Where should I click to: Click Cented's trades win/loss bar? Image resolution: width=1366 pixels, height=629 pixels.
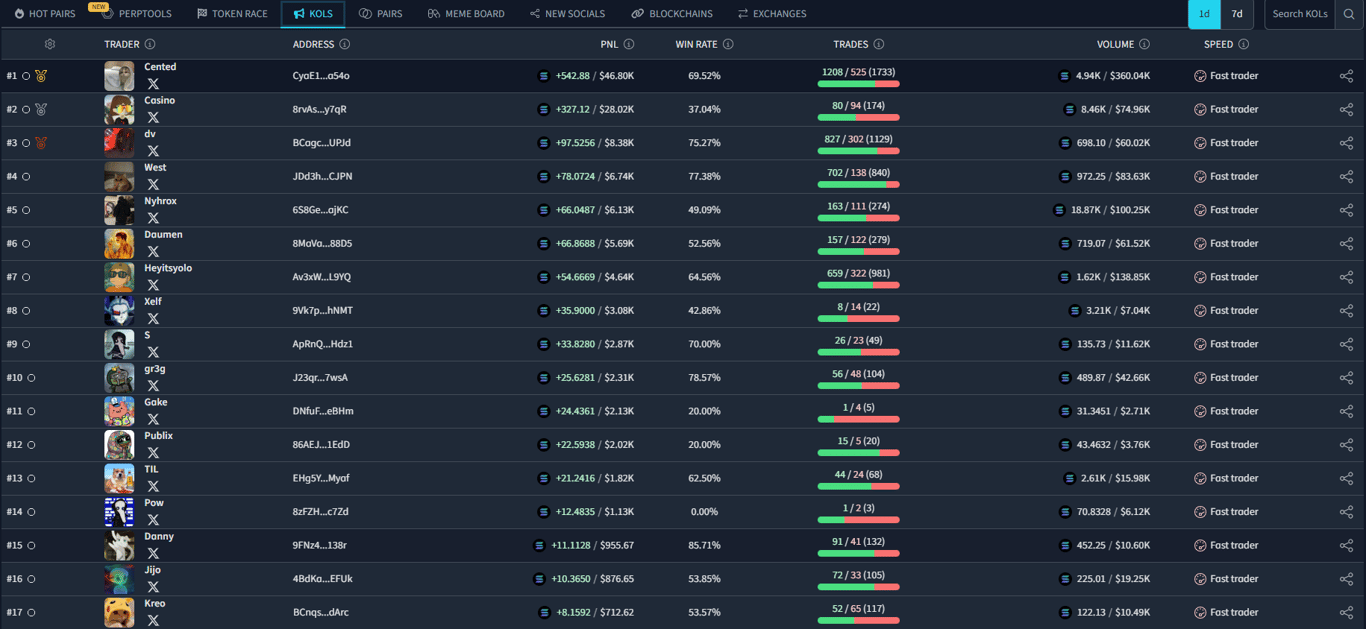(858, 84)
